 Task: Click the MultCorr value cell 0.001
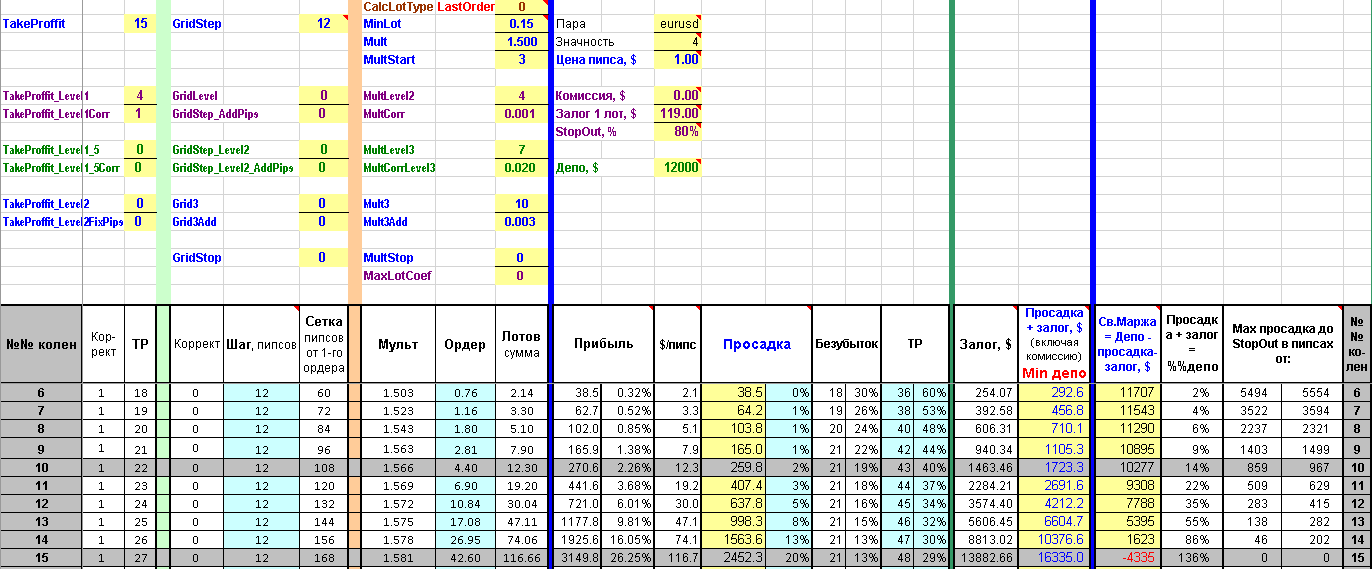pyautogui.click(x=522, y=114)
